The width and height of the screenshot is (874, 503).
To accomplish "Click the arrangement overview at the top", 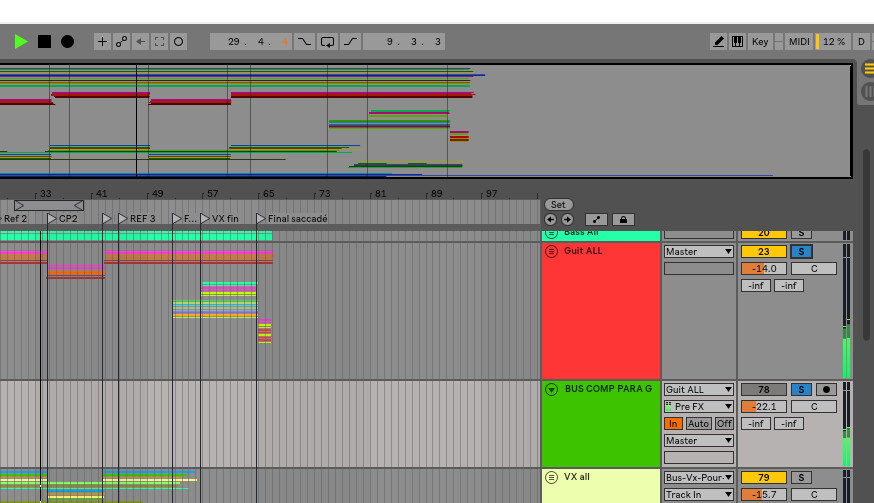I will pos(426,121).
